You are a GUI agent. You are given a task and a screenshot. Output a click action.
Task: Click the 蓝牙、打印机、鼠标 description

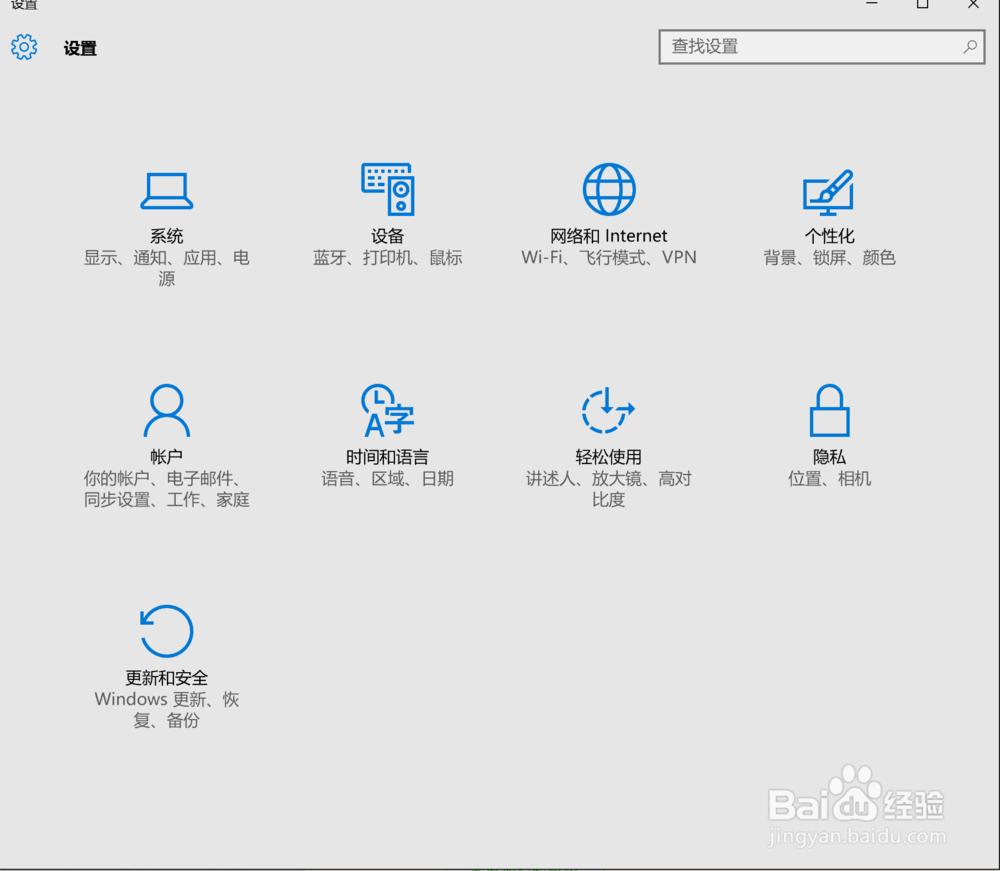[x=387, y=258]
